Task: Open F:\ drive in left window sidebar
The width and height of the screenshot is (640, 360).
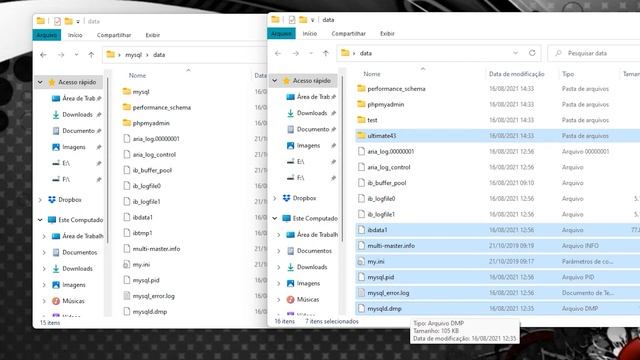Action: click(x=61, y=179)
